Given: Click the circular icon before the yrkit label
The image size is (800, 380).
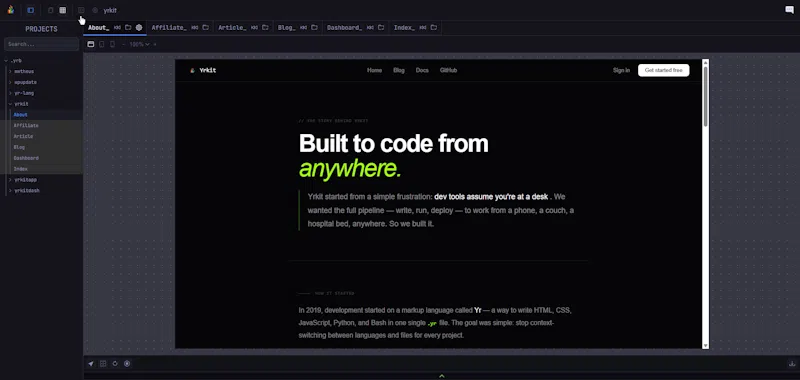Looking at the screenshot, I should (95, 10).
